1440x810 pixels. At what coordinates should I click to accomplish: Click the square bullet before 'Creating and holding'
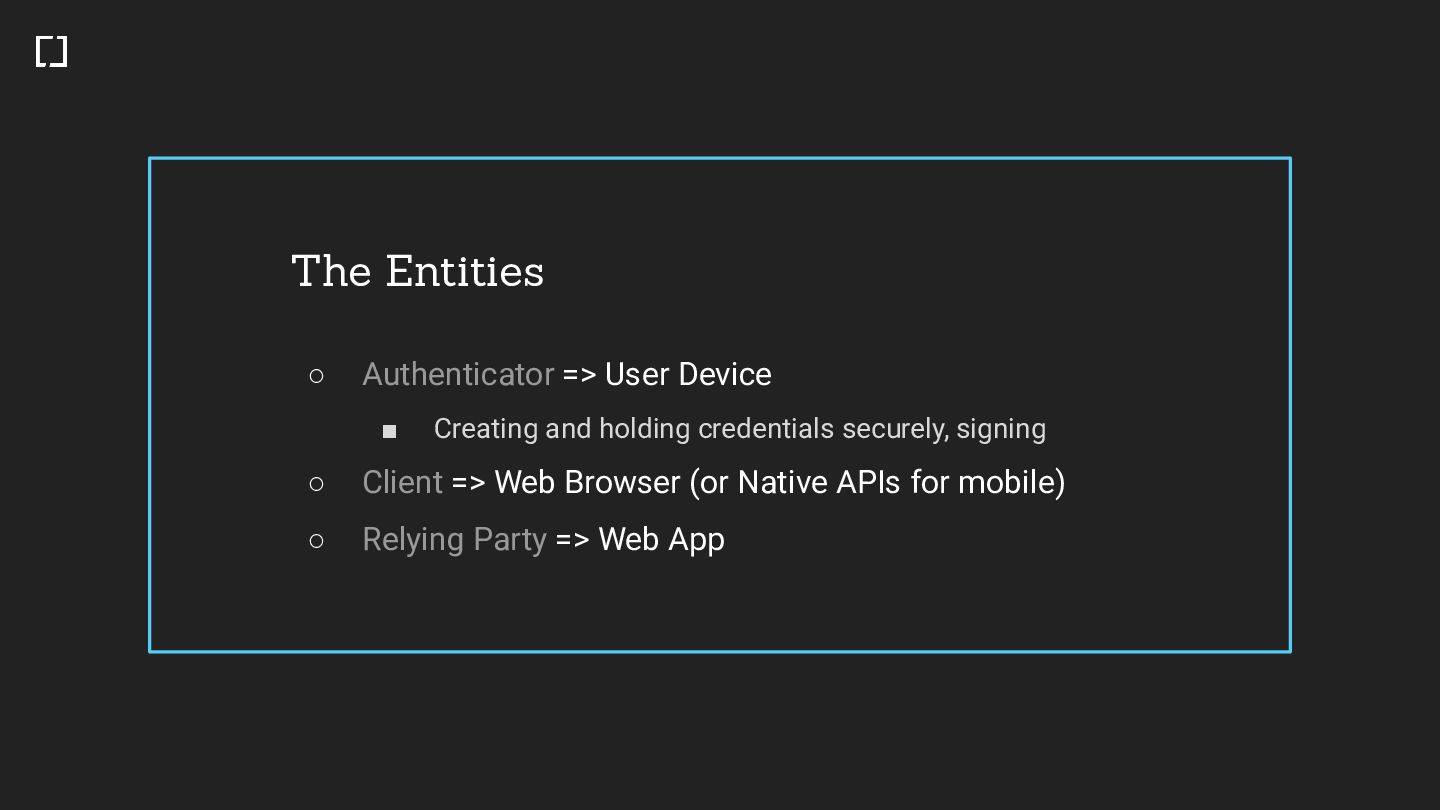coord(390,431)
